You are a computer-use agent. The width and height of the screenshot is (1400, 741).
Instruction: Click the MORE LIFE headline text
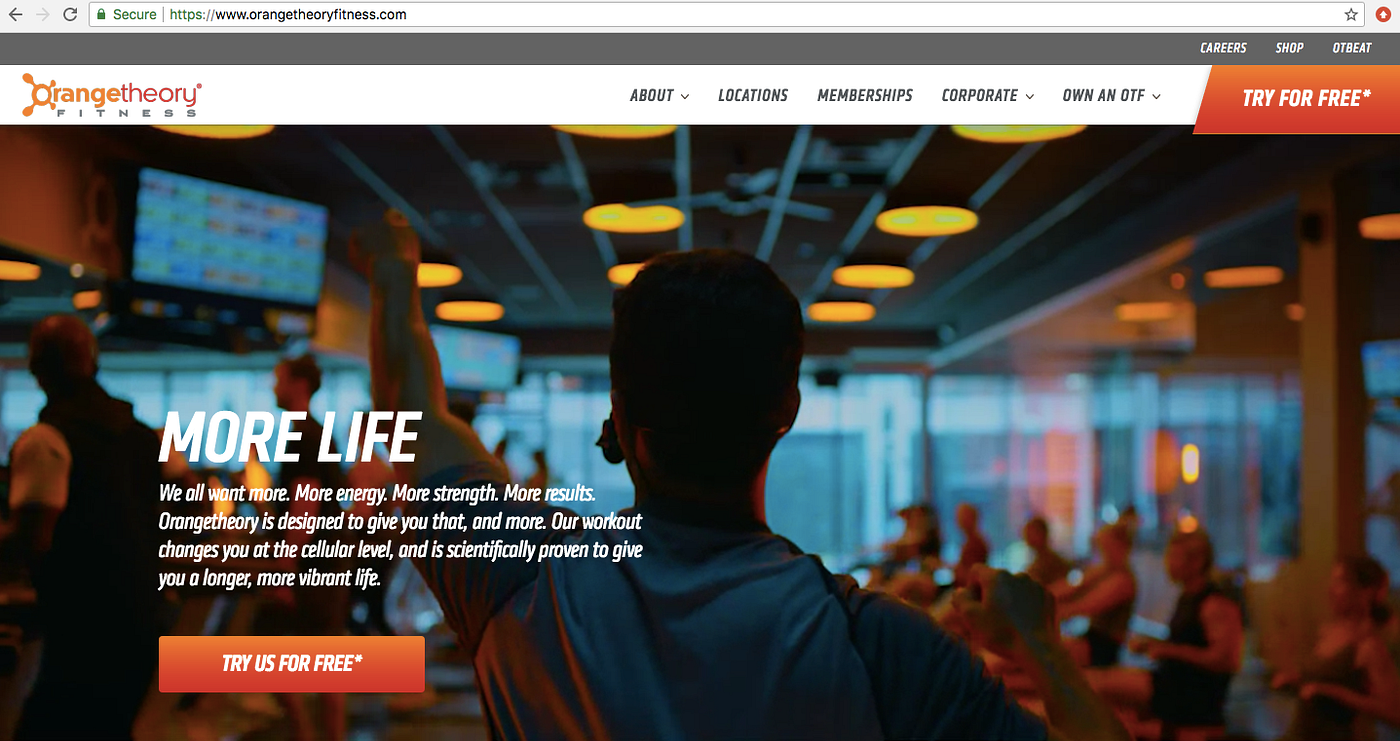290,438
